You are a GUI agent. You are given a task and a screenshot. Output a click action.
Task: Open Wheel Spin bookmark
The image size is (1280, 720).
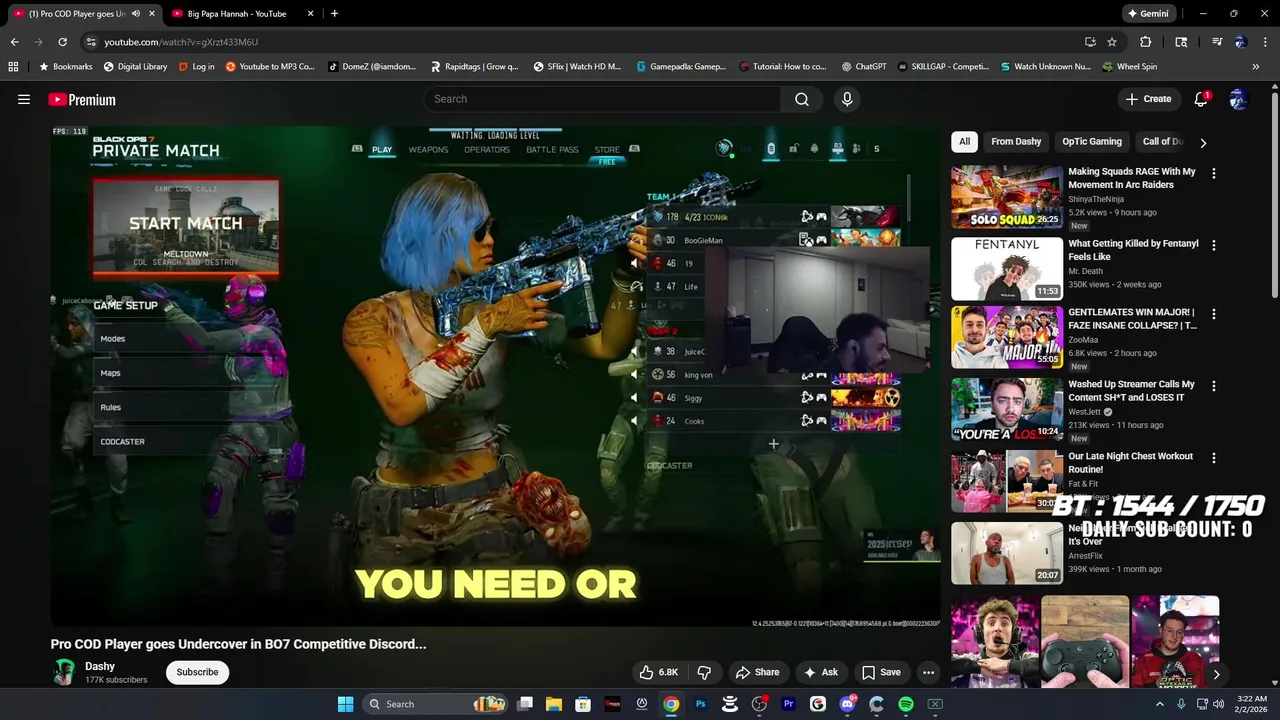pos(1130,67)
